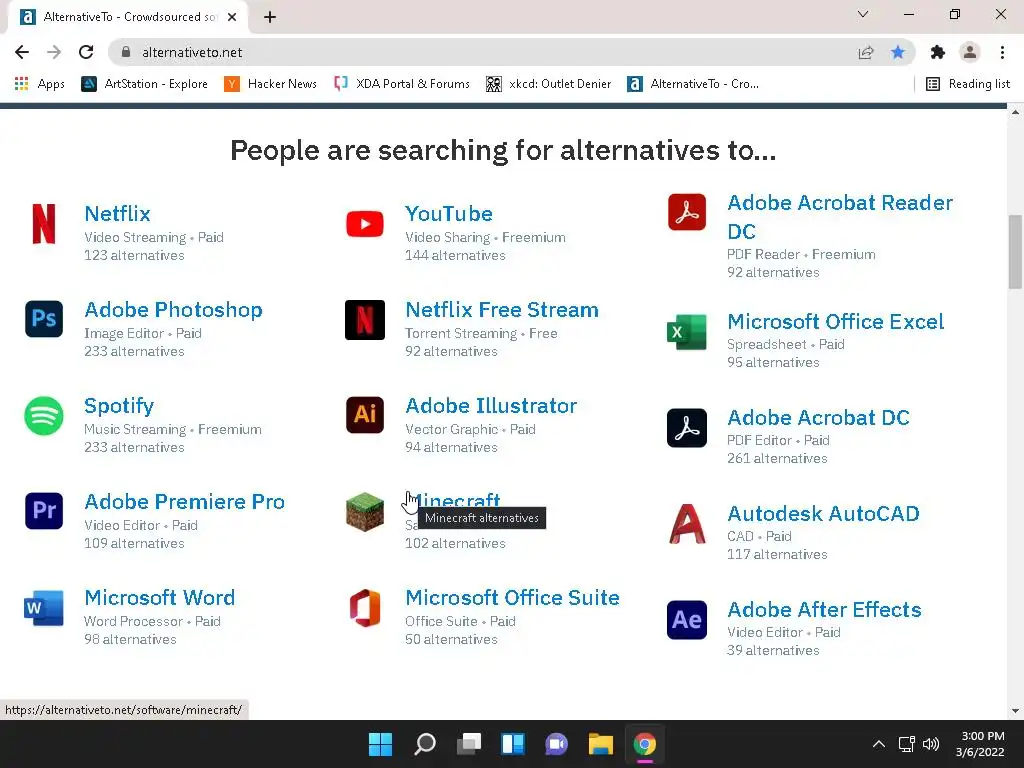The height and width of the screenshot is (768, 1024).
Task: Click the Adobe Acrobat Reader DC icon
Action: coord(687,212)
